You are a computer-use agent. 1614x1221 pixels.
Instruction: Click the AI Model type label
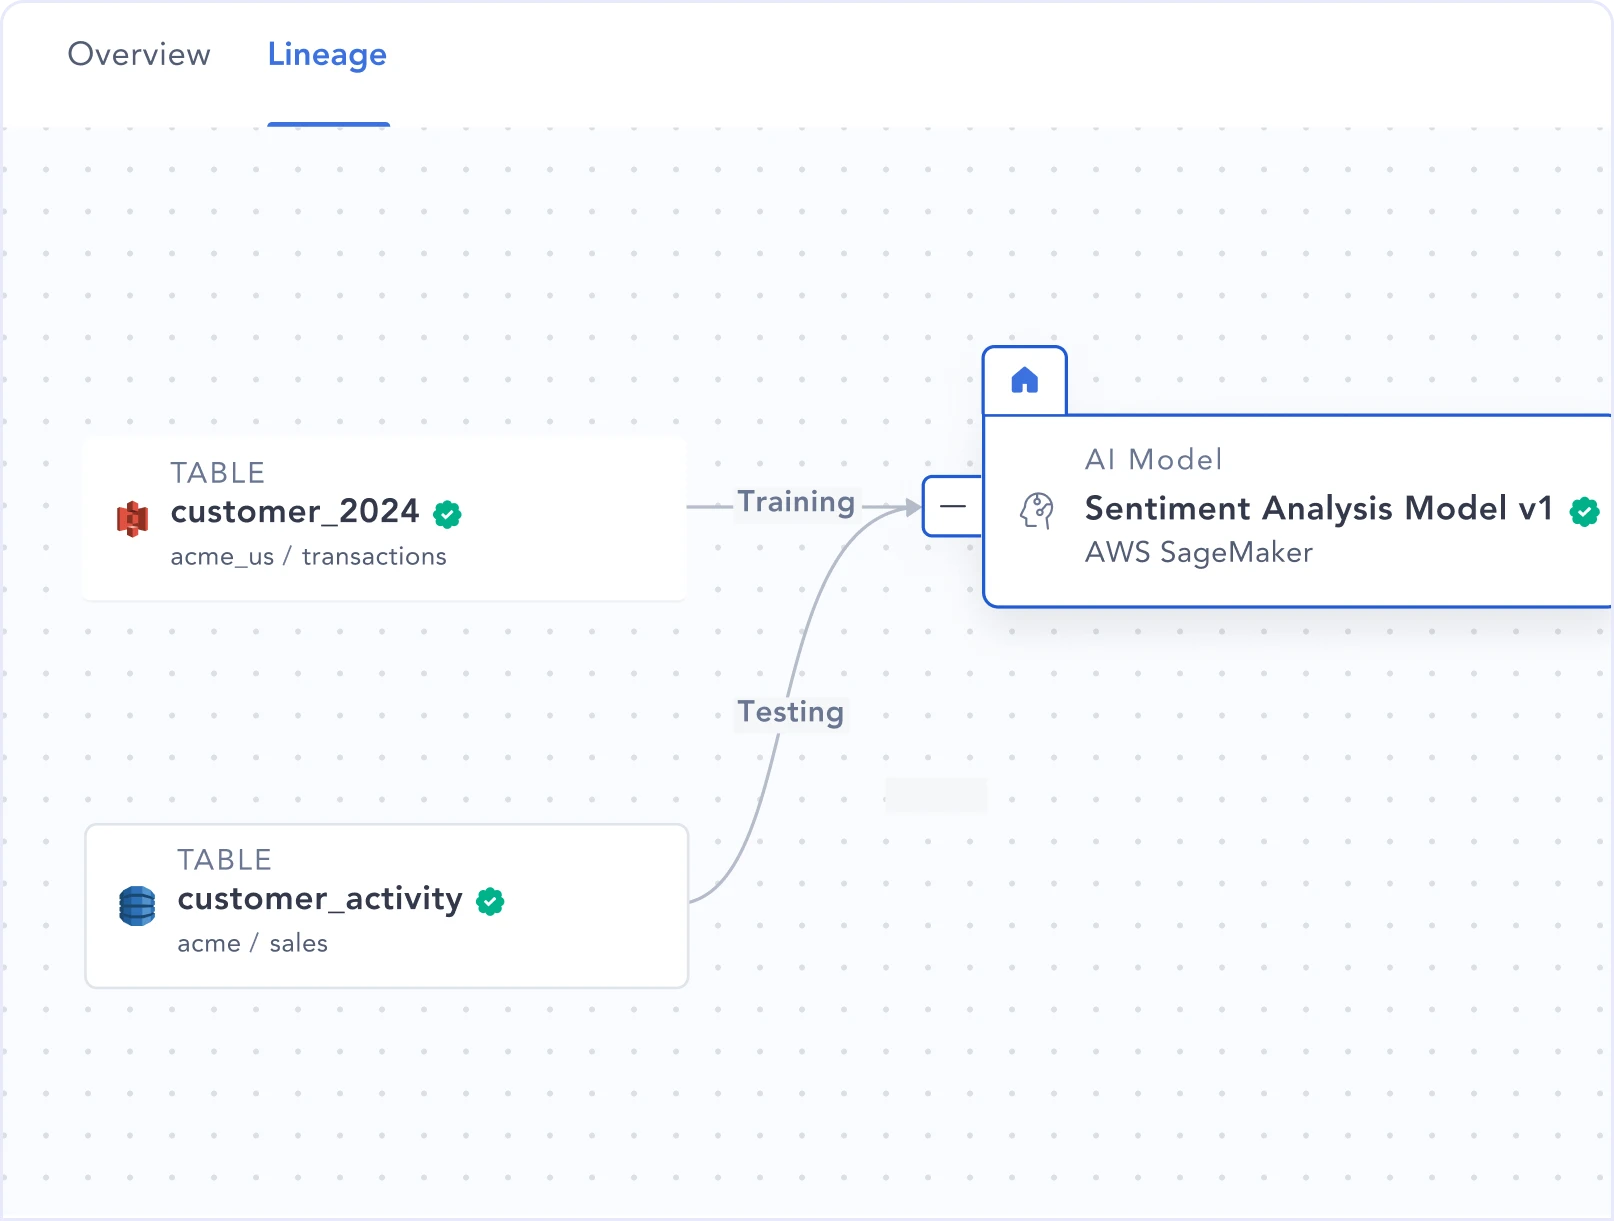[1153, 459]
